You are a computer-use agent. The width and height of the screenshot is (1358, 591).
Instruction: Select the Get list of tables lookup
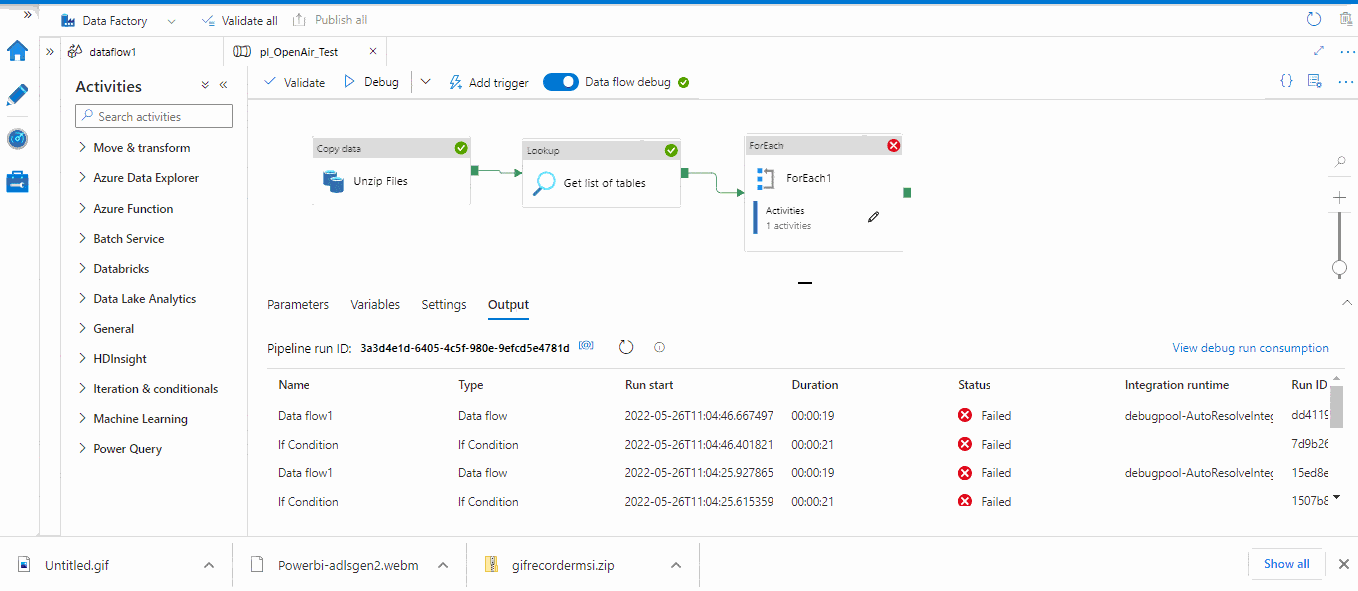coord(601,174)
